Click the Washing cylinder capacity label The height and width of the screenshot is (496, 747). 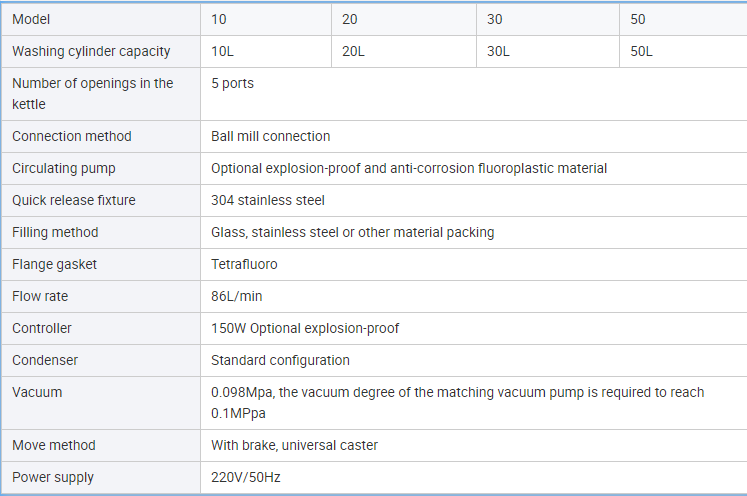pos(91,52)
